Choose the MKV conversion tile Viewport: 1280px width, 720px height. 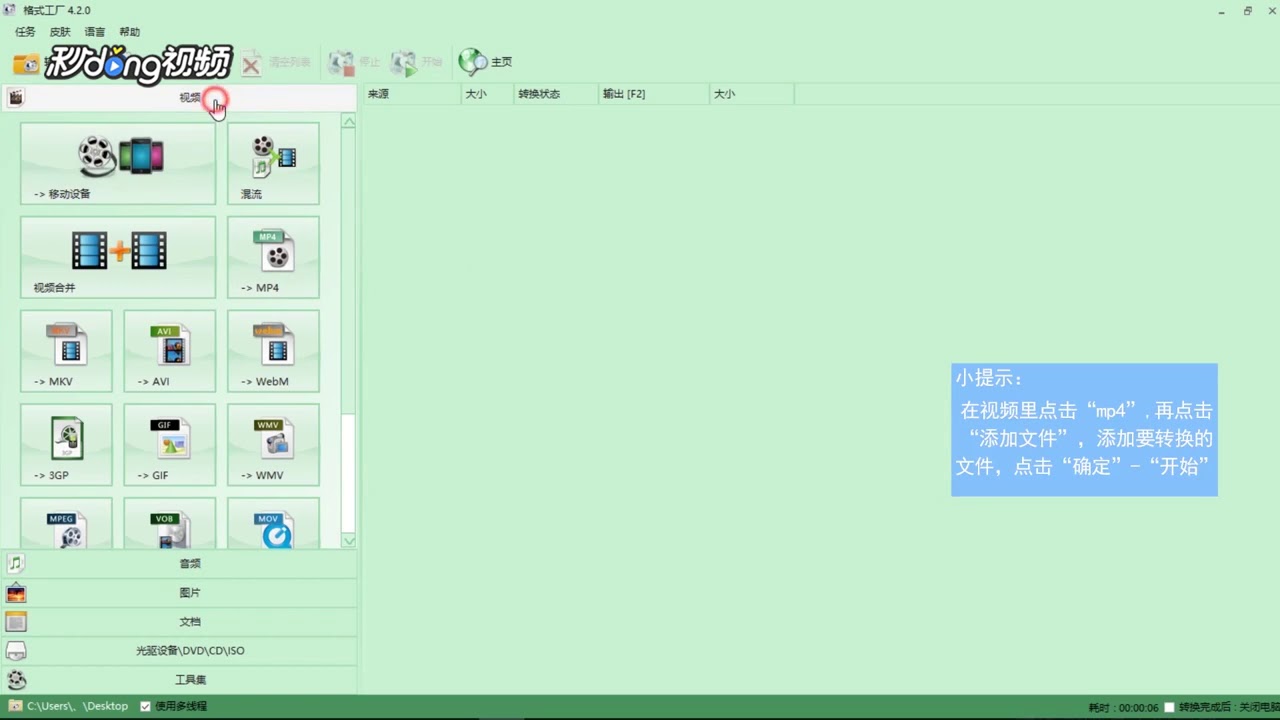point(66,351)
